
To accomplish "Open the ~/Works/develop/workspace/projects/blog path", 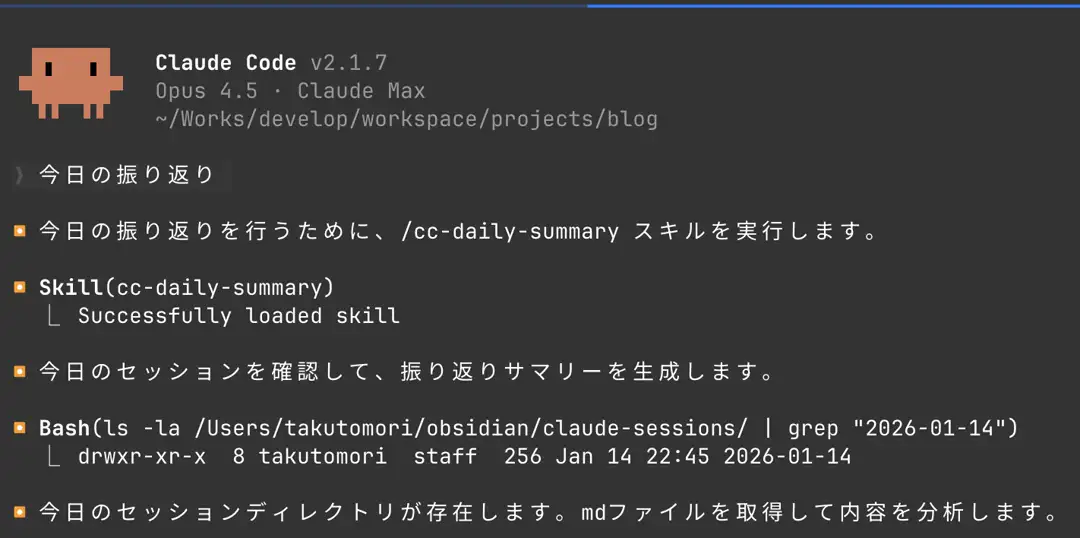I will (406, 119).
